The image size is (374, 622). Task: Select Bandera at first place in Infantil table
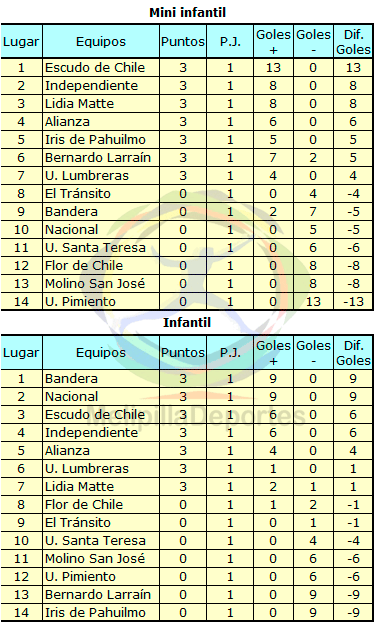click(x=71, y=378)
